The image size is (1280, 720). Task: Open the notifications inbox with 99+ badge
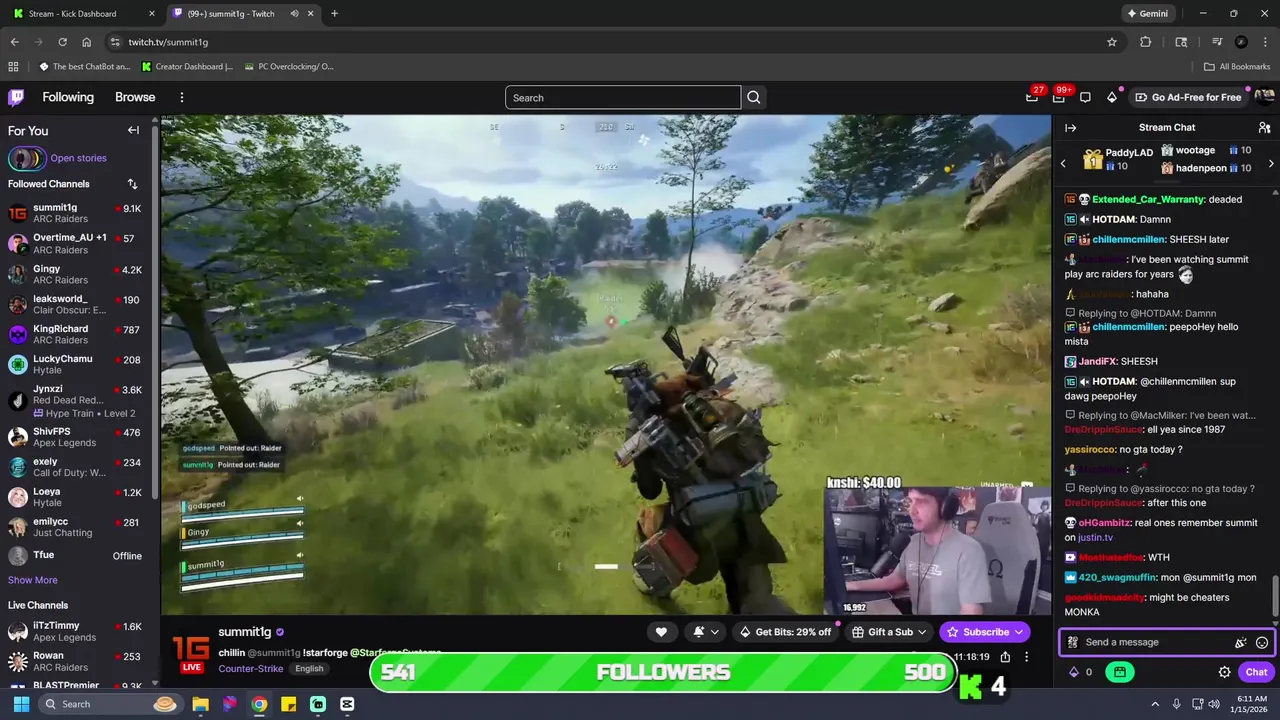coord(1058,97)
